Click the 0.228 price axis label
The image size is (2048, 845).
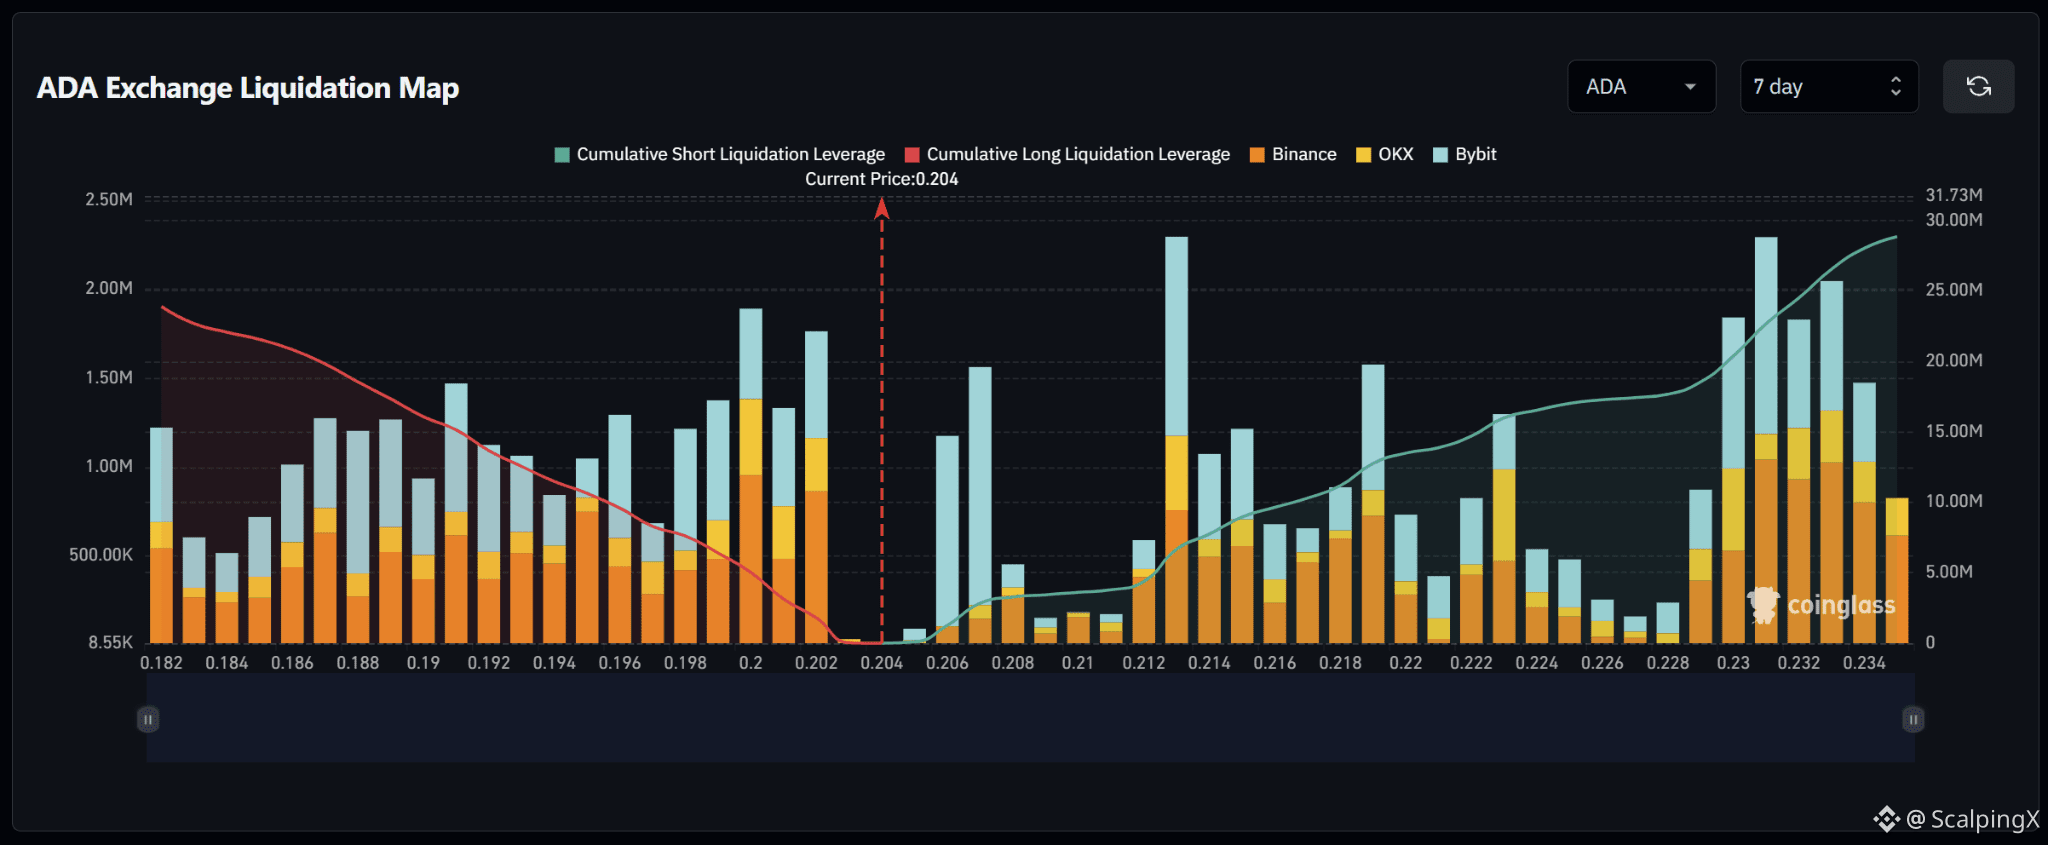pos(1668,663)
